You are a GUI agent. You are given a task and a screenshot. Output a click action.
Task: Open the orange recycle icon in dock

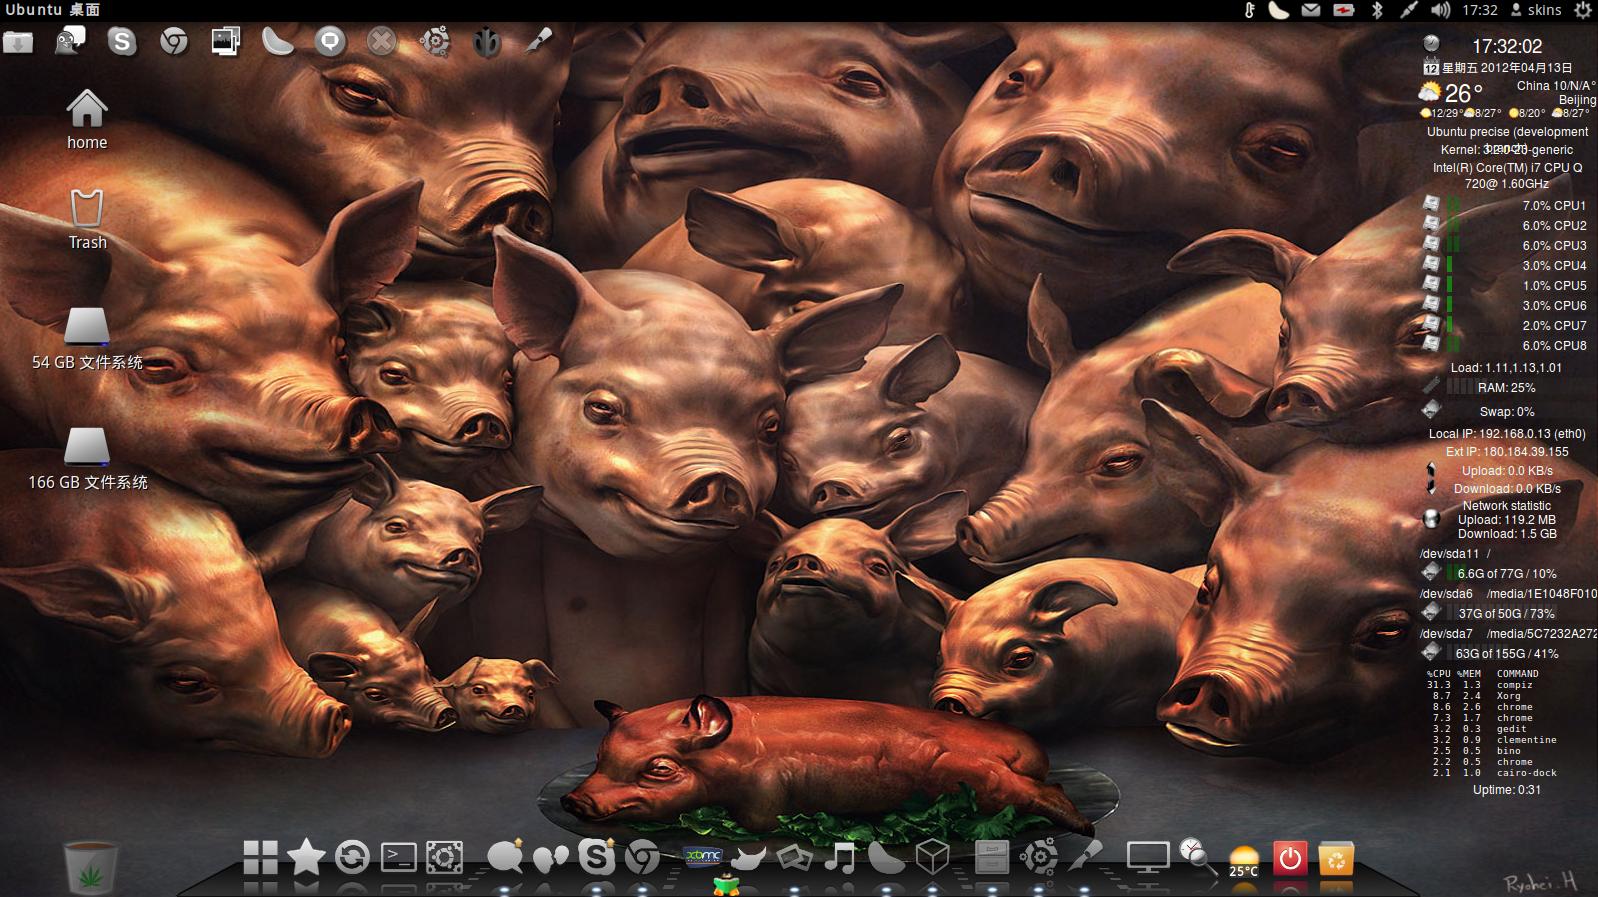click(1336, 857)
